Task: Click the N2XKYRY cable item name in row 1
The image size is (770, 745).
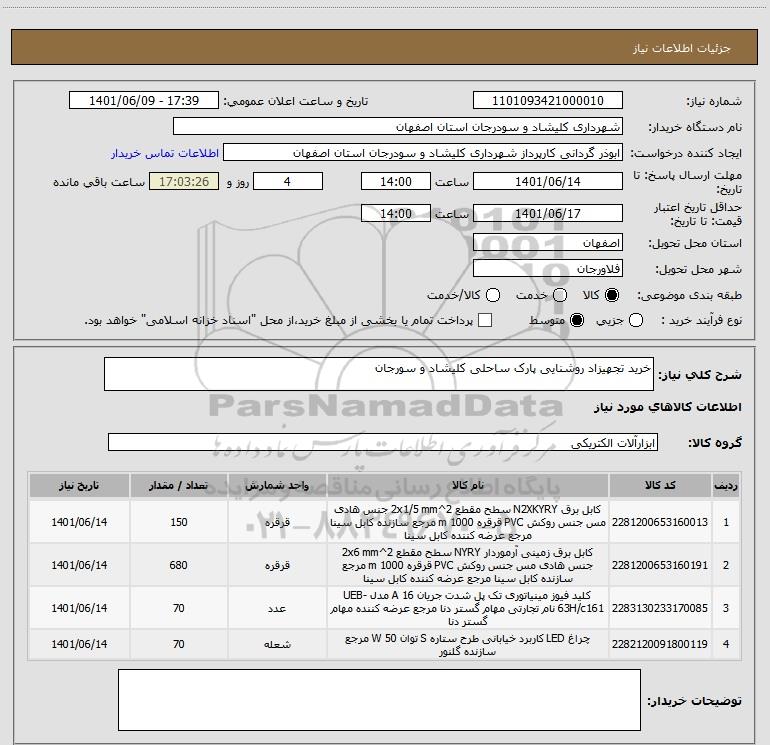Action: tap(468, 522)
